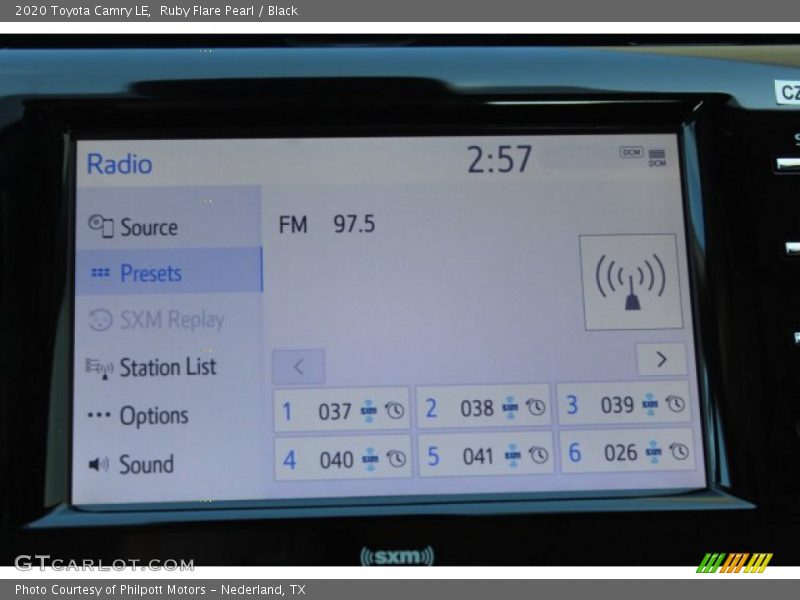Select preset 6 channel 026
The height and width of the screenshot is (600, 800).
[627, 452]
